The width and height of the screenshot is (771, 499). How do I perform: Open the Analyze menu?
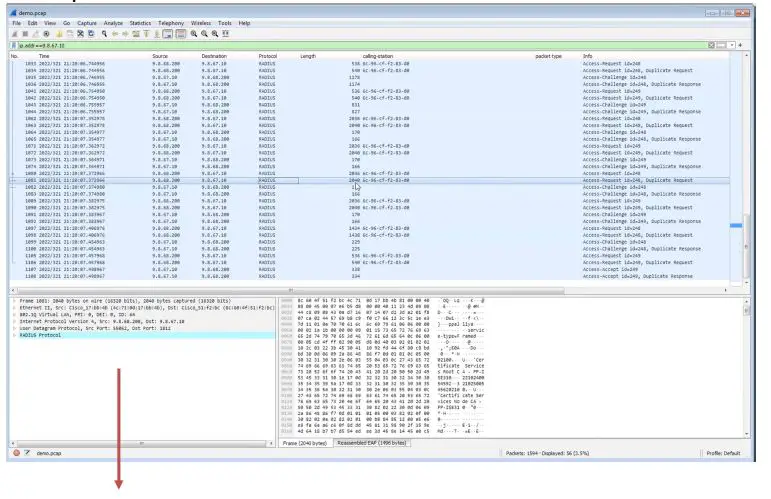113,23
